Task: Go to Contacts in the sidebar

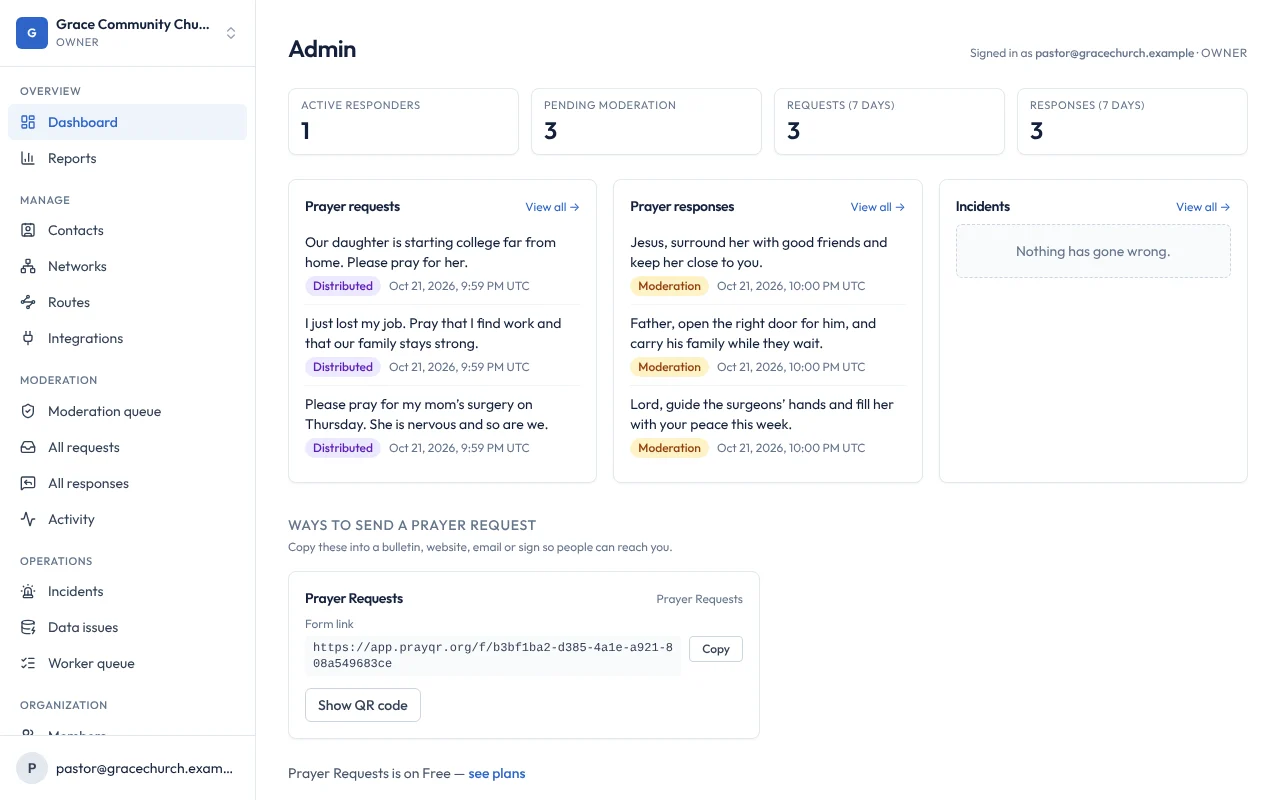Action: (127, 230)
